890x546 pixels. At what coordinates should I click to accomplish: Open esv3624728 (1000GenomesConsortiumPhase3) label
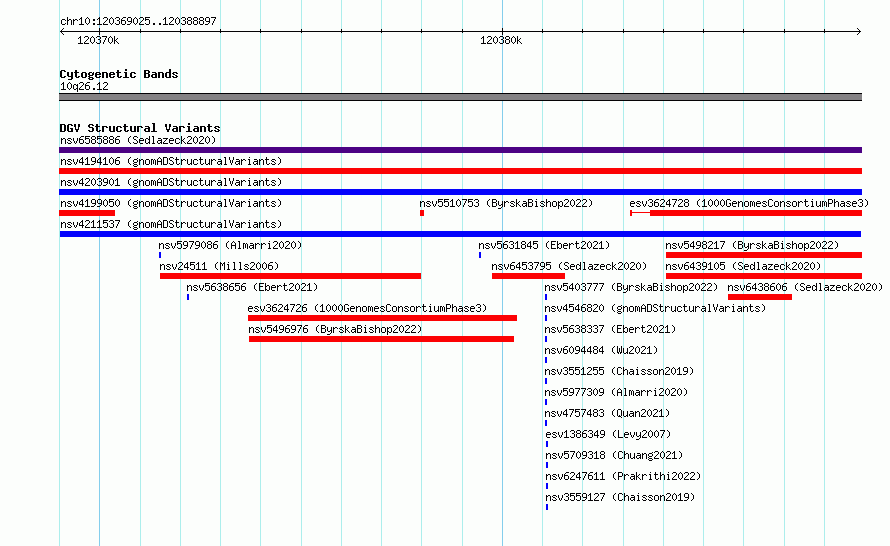click(749, 203)
